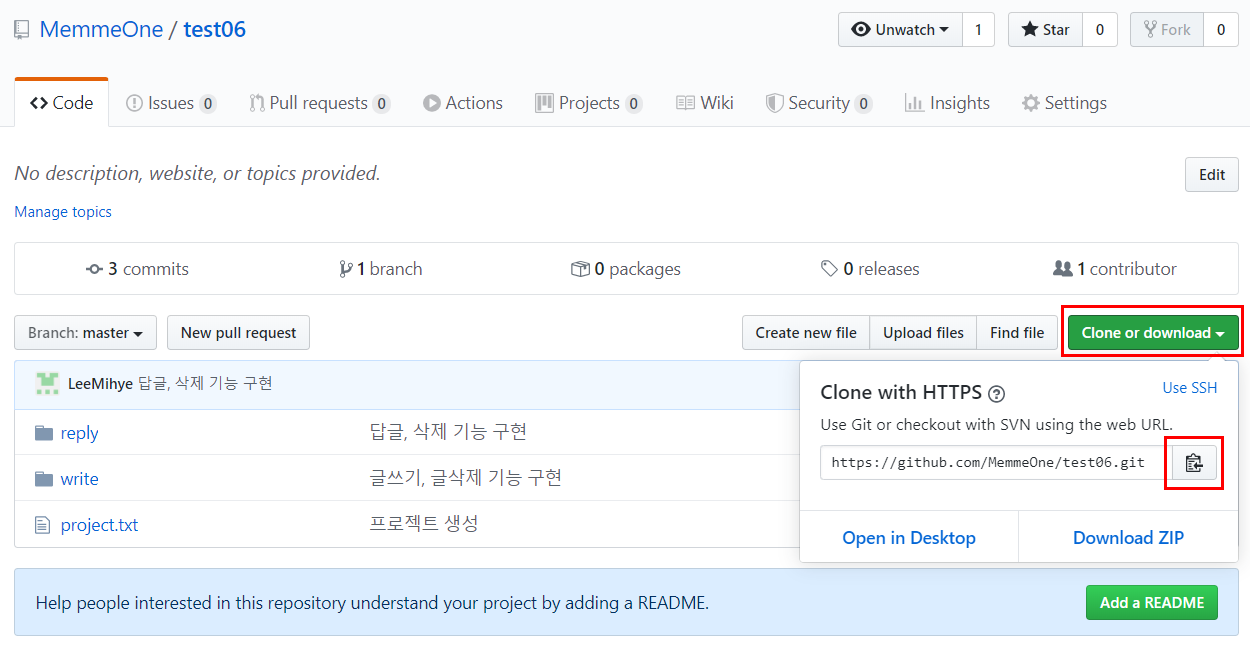The width and height of the screenshot is (1250, 659).
Task: Select the clone URL text field
Action: [996, 463]
